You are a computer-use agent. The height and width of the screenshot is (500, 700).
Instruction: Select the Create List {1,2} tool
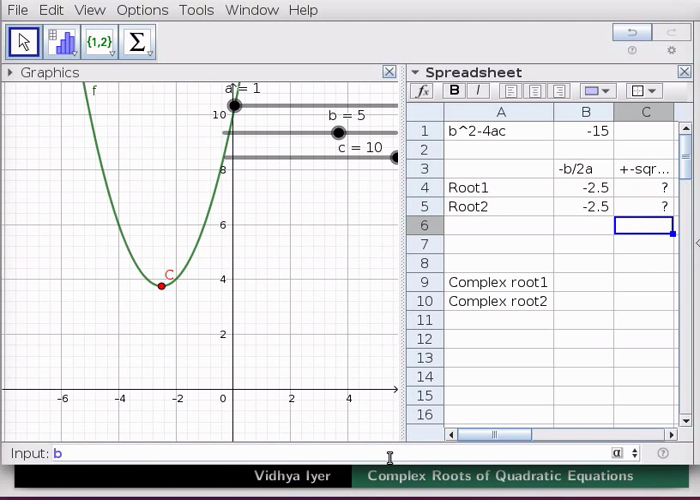[100, 42]
